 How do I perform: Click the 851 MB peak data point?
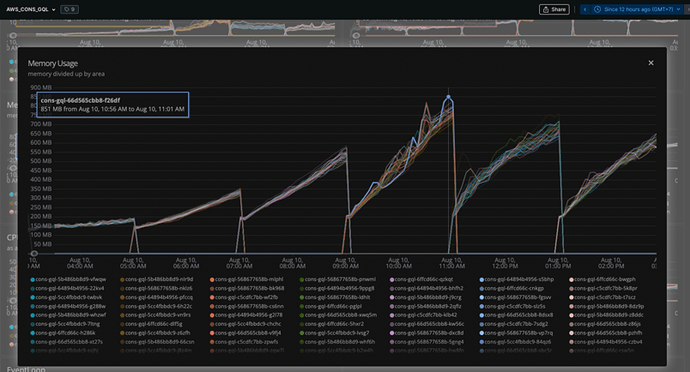click(x=448, y=96)
